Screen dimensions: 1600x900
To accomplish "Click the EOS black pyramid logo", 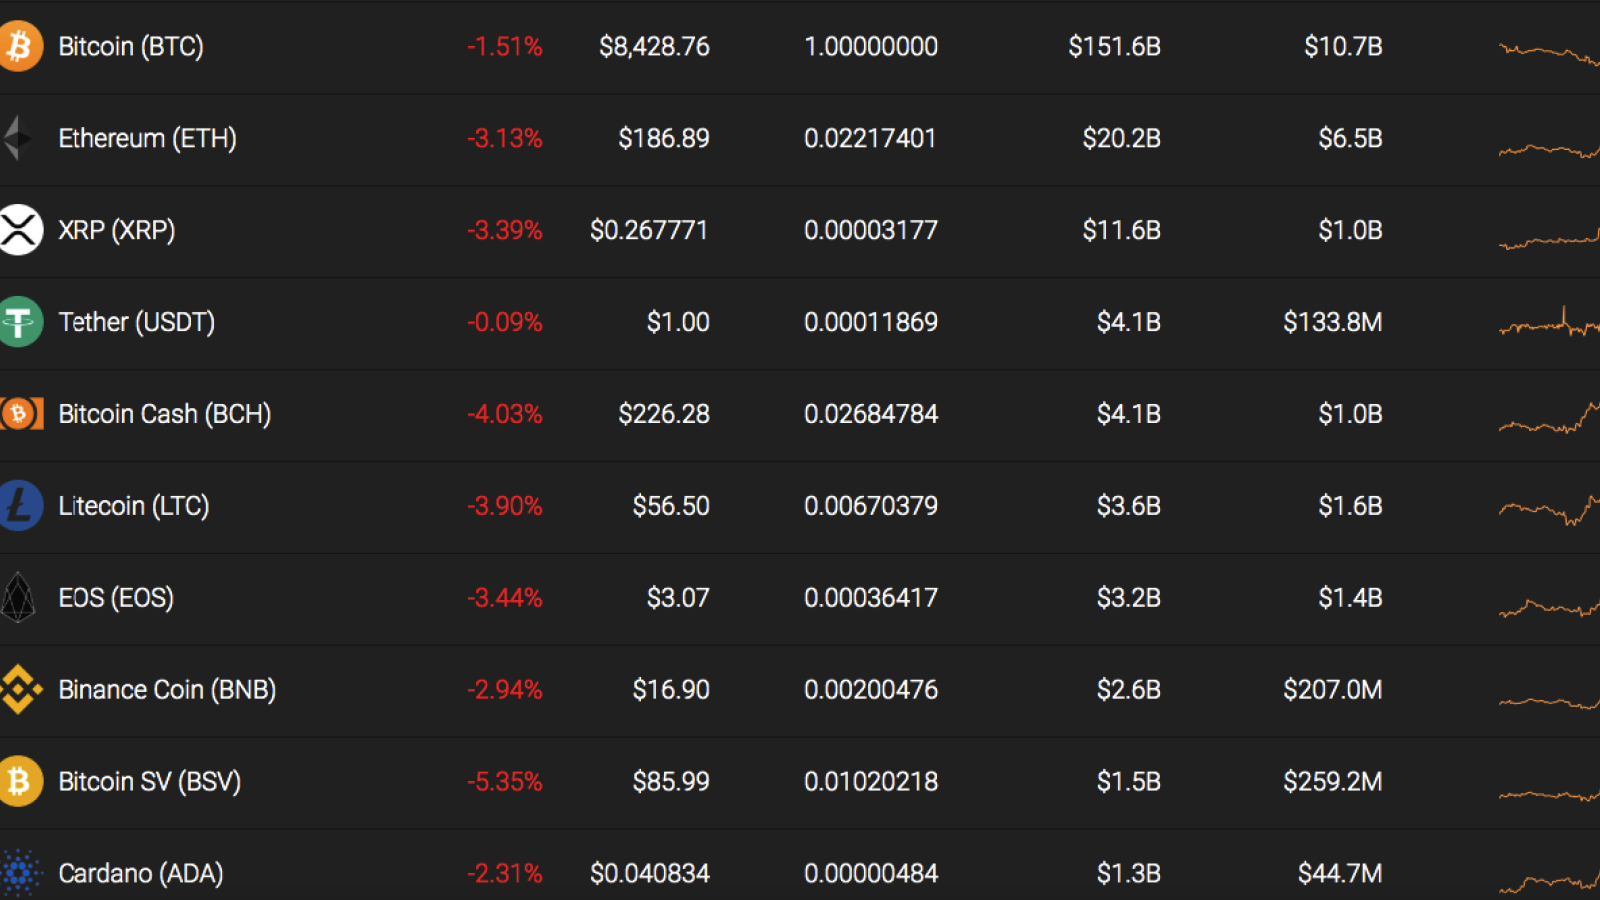I will click(18, 598).
